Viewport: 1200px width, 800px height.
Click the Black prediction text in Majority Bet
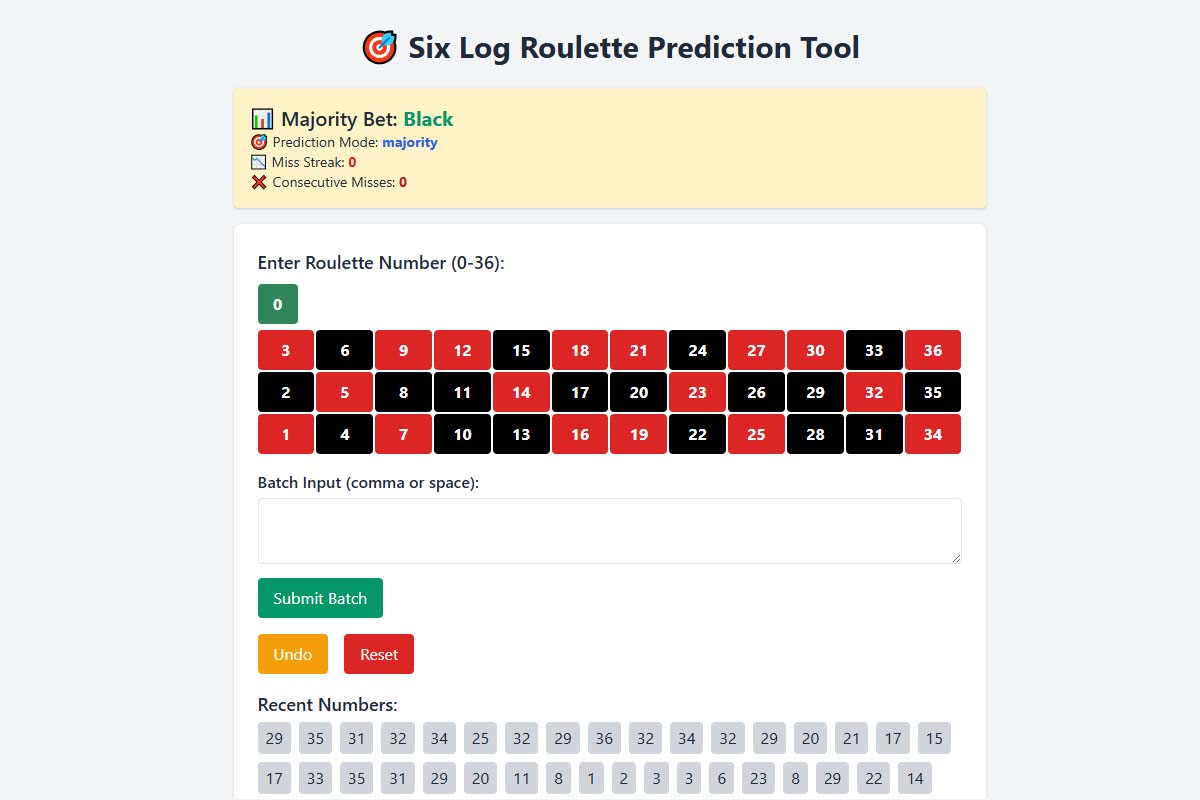[428, 118]
